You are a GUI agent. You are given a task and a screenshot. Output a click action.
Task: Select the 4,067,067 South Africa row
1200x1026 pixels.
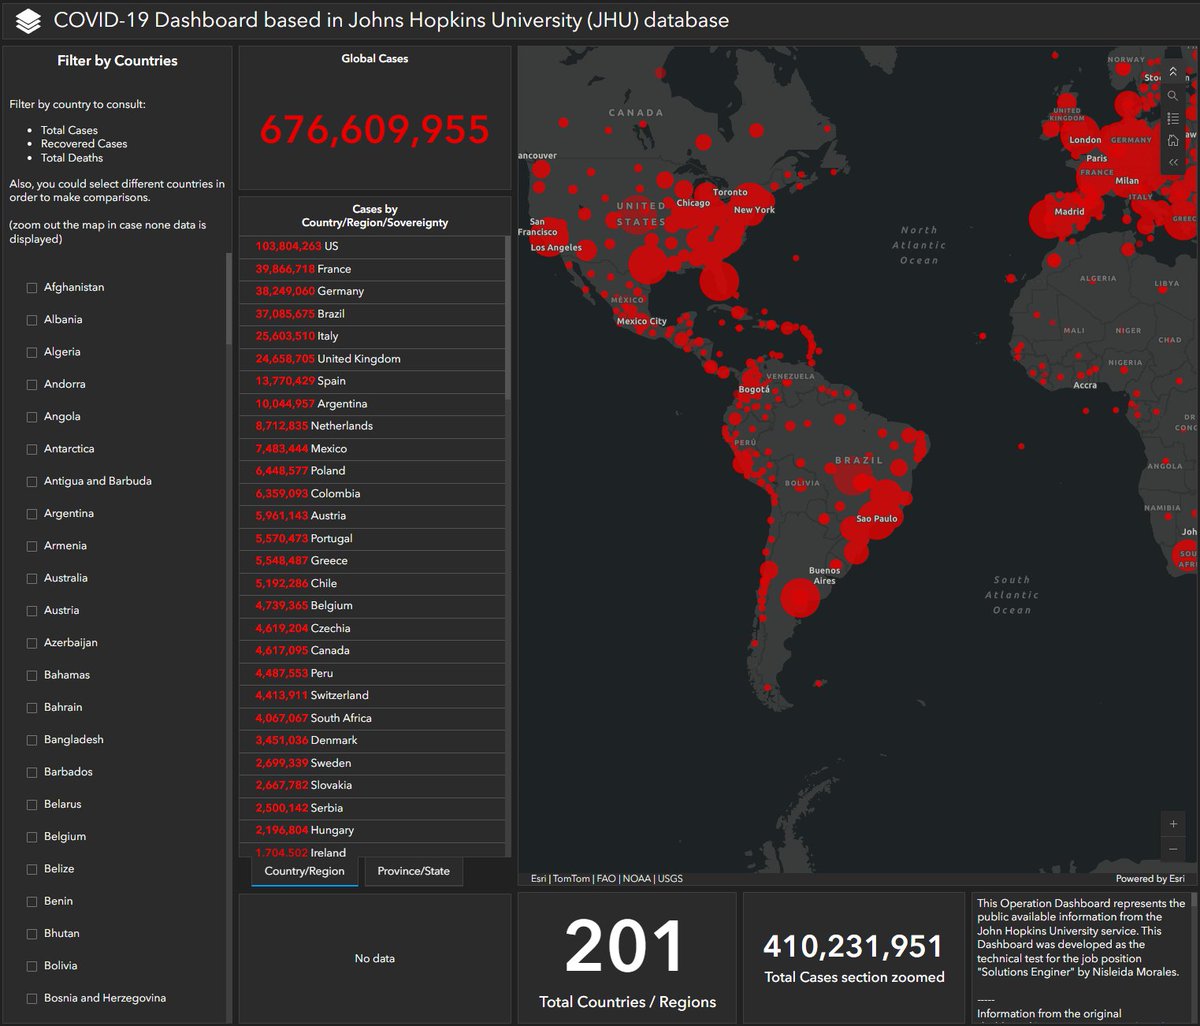click(x=372, y=718)
